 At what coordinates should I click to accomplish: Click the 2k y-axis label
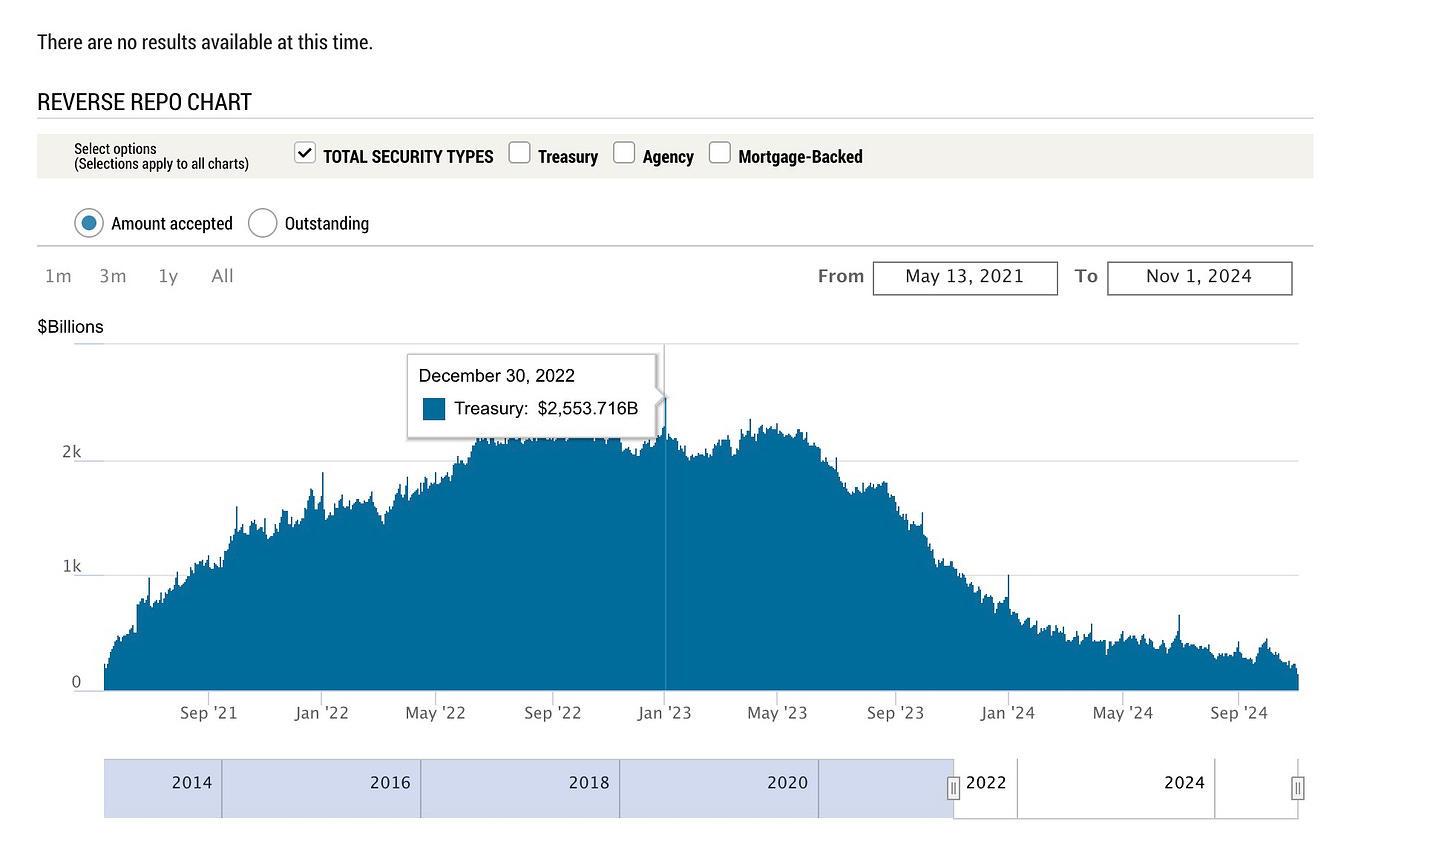(x=71, y=452)
